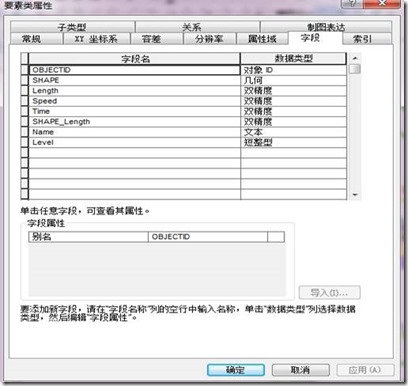
Task: Click the 对象 ID data type cell
Action: [293, 70]
